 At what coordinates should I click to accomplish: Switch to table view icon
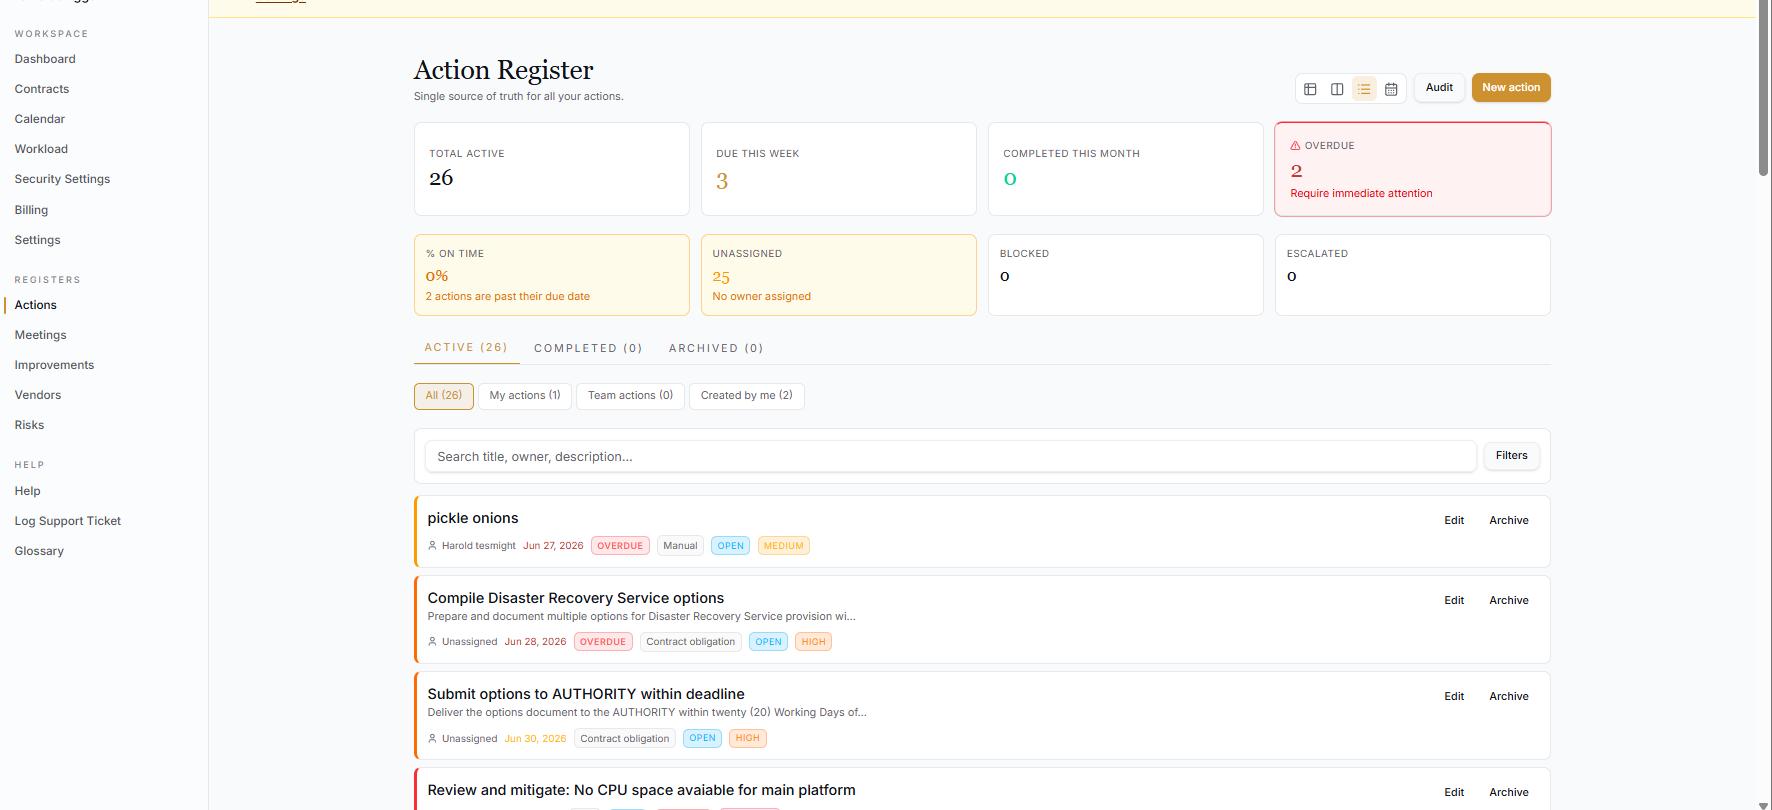point(1310,89)
